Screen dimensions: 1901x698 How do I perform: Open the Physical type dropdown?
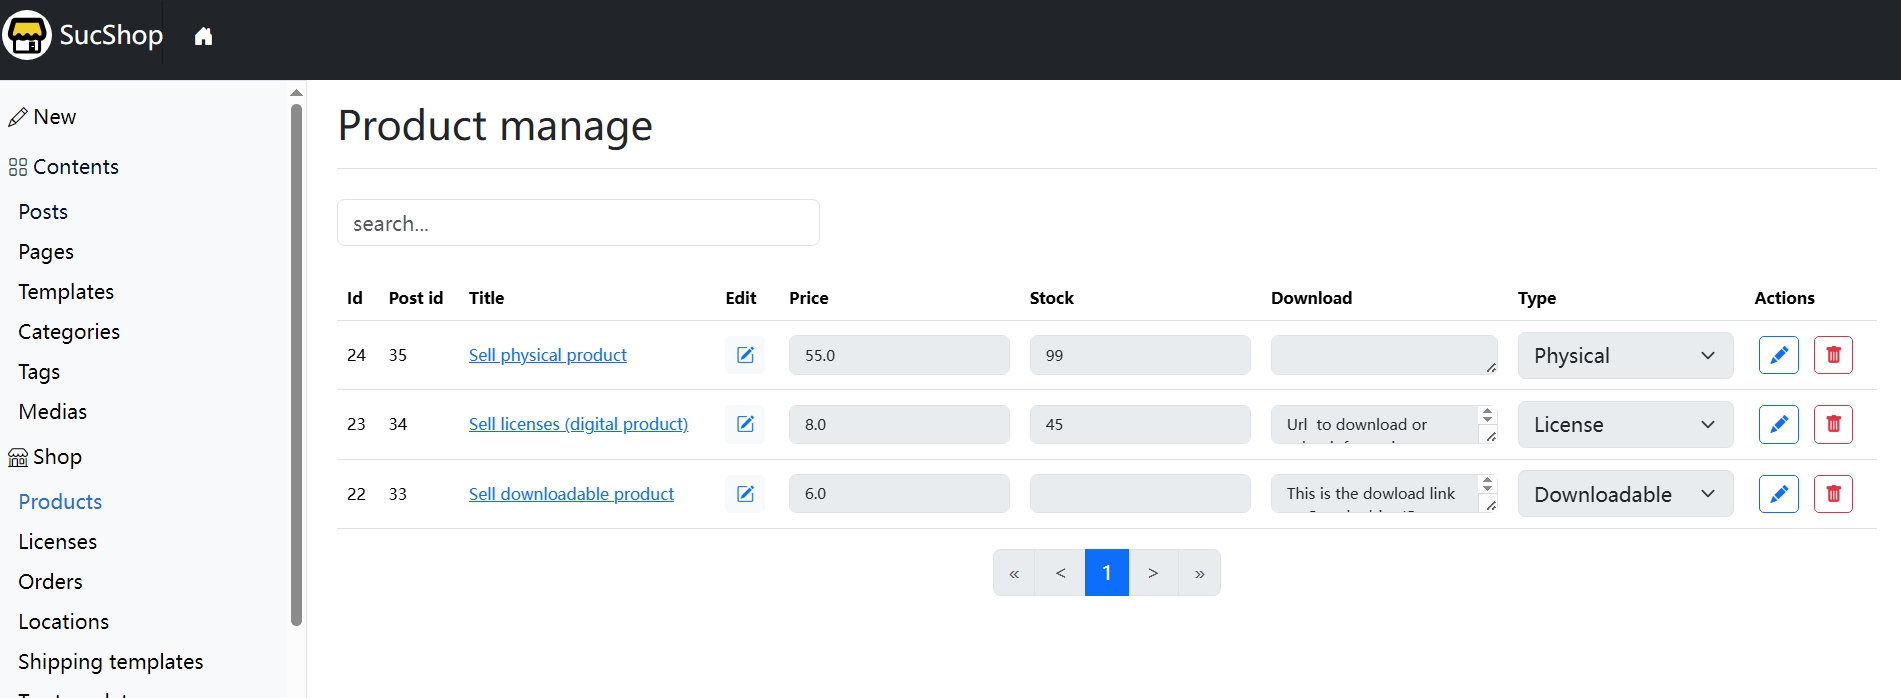[1624, 356]
